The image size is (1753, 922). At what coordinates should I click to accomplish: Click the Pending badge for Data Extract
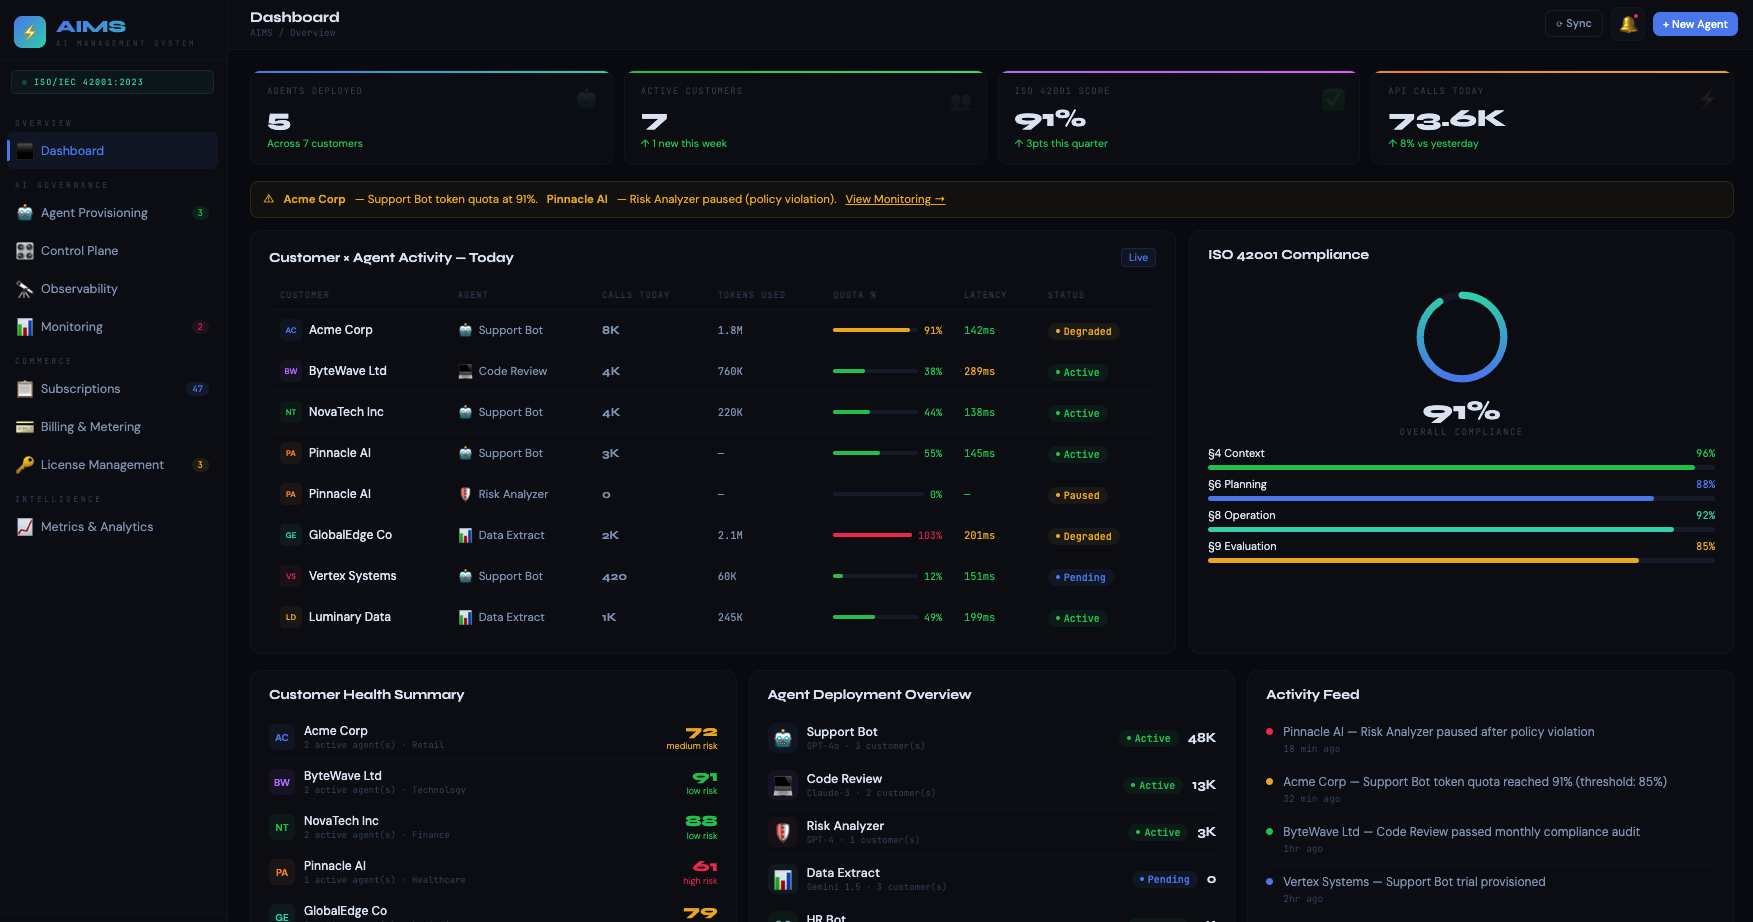tap(1164, 879)
